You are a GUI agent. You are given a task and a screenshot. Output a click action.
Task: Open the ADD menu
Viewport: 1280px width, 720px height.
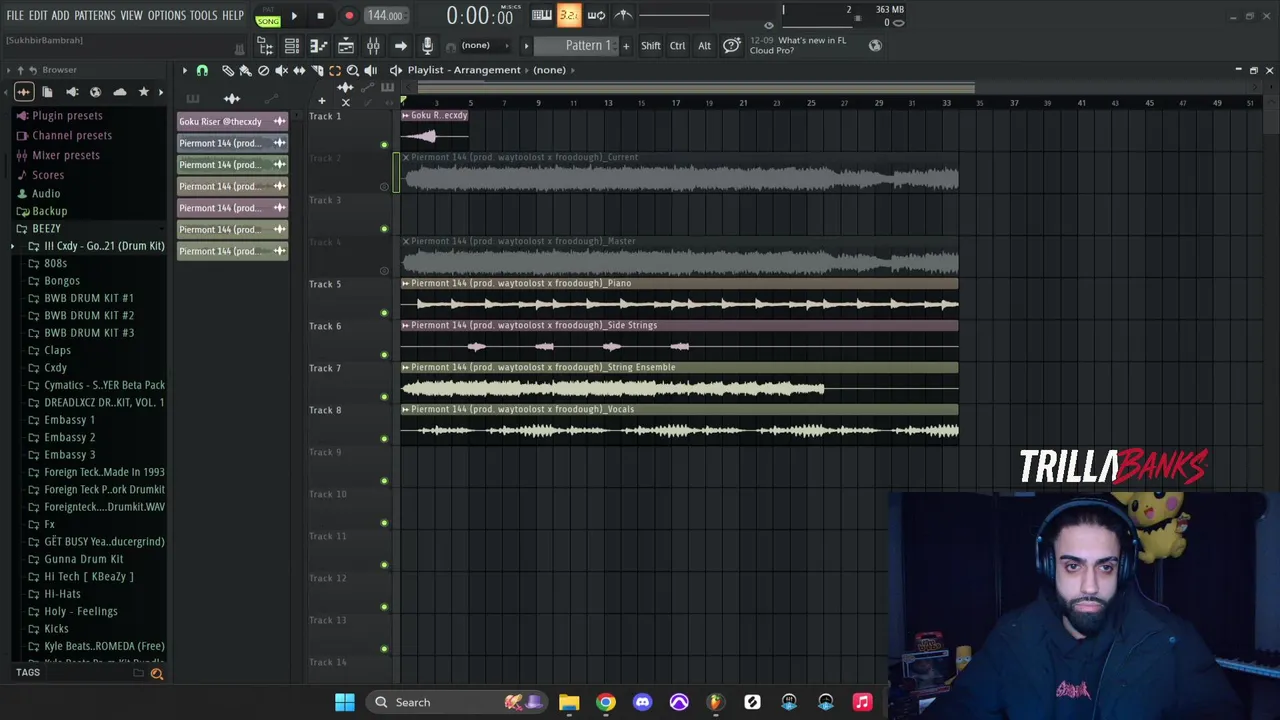(x=60, y=16)
